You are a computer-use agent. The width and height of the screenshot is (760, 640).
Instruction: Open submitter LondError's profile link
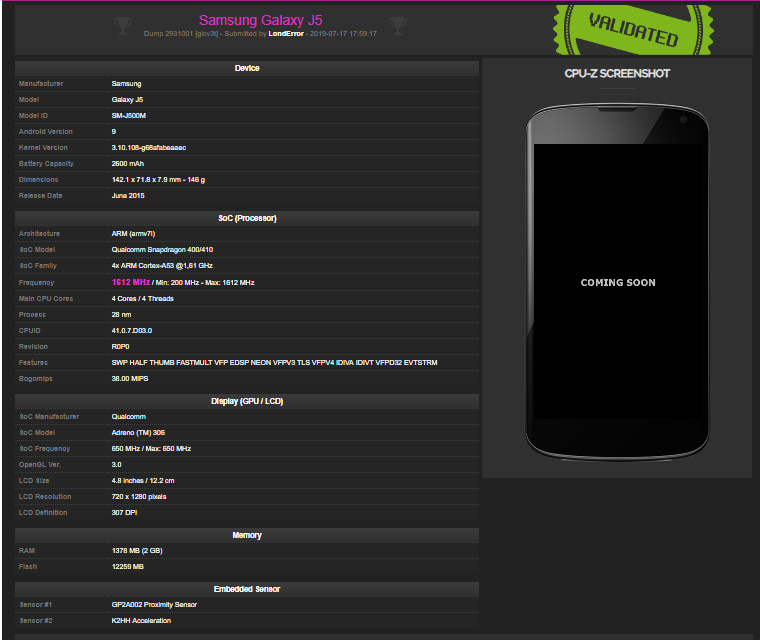286,34
